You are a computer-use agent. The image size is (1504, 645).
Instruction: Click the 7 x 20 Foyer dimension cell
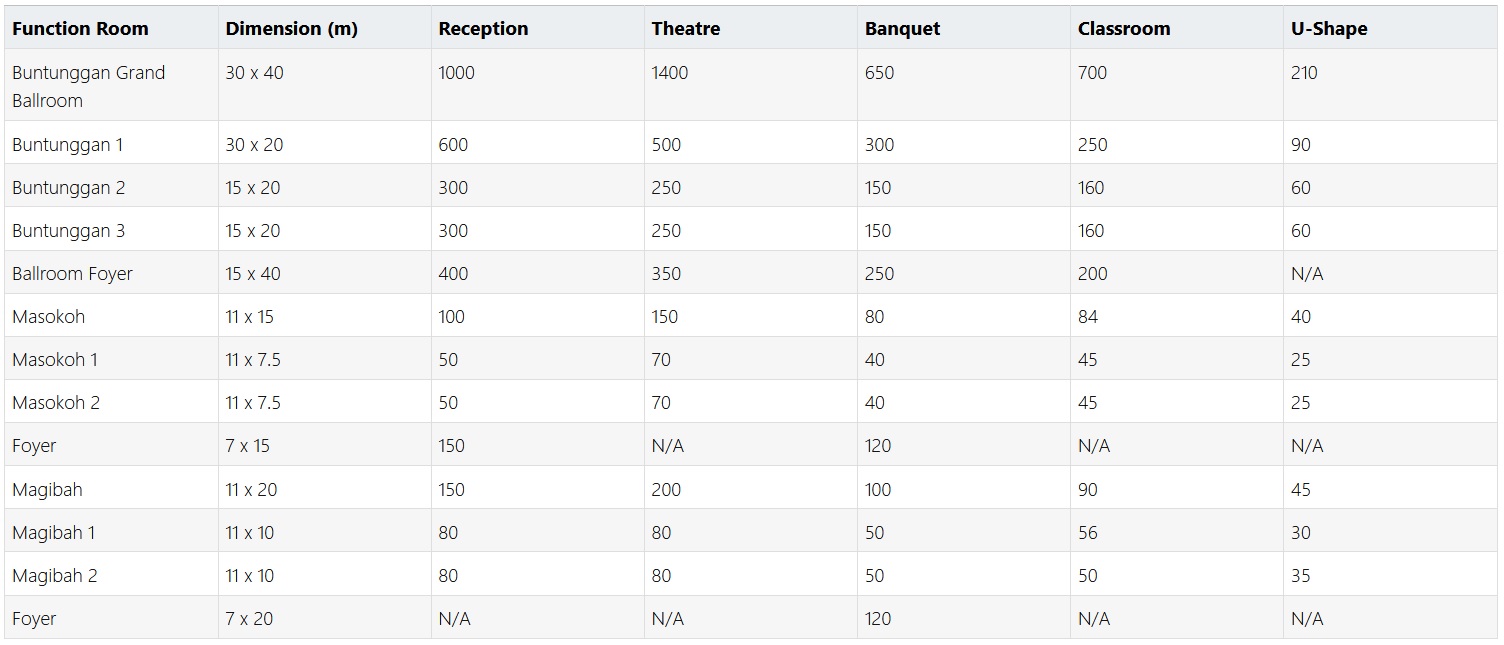pos(249,619)
